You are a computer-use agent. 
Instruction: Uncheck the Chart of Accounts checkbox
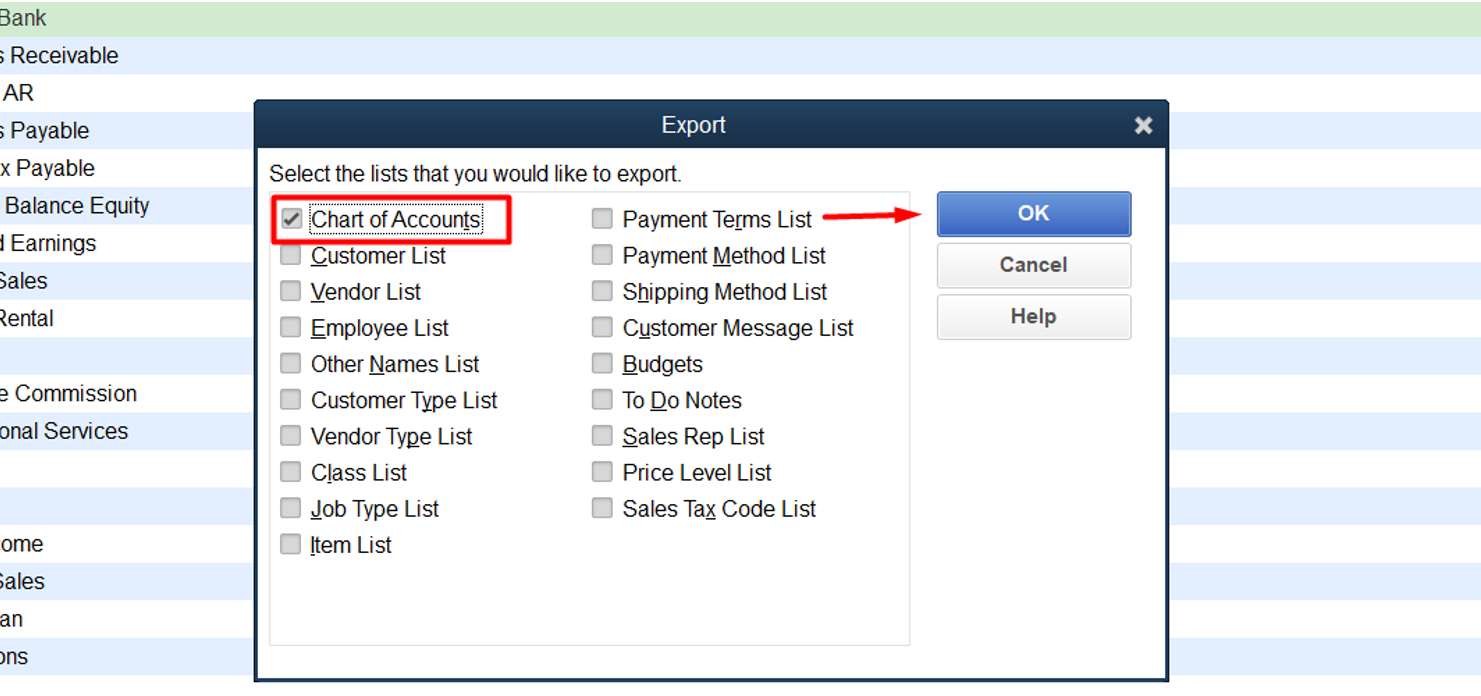[291, 219]
